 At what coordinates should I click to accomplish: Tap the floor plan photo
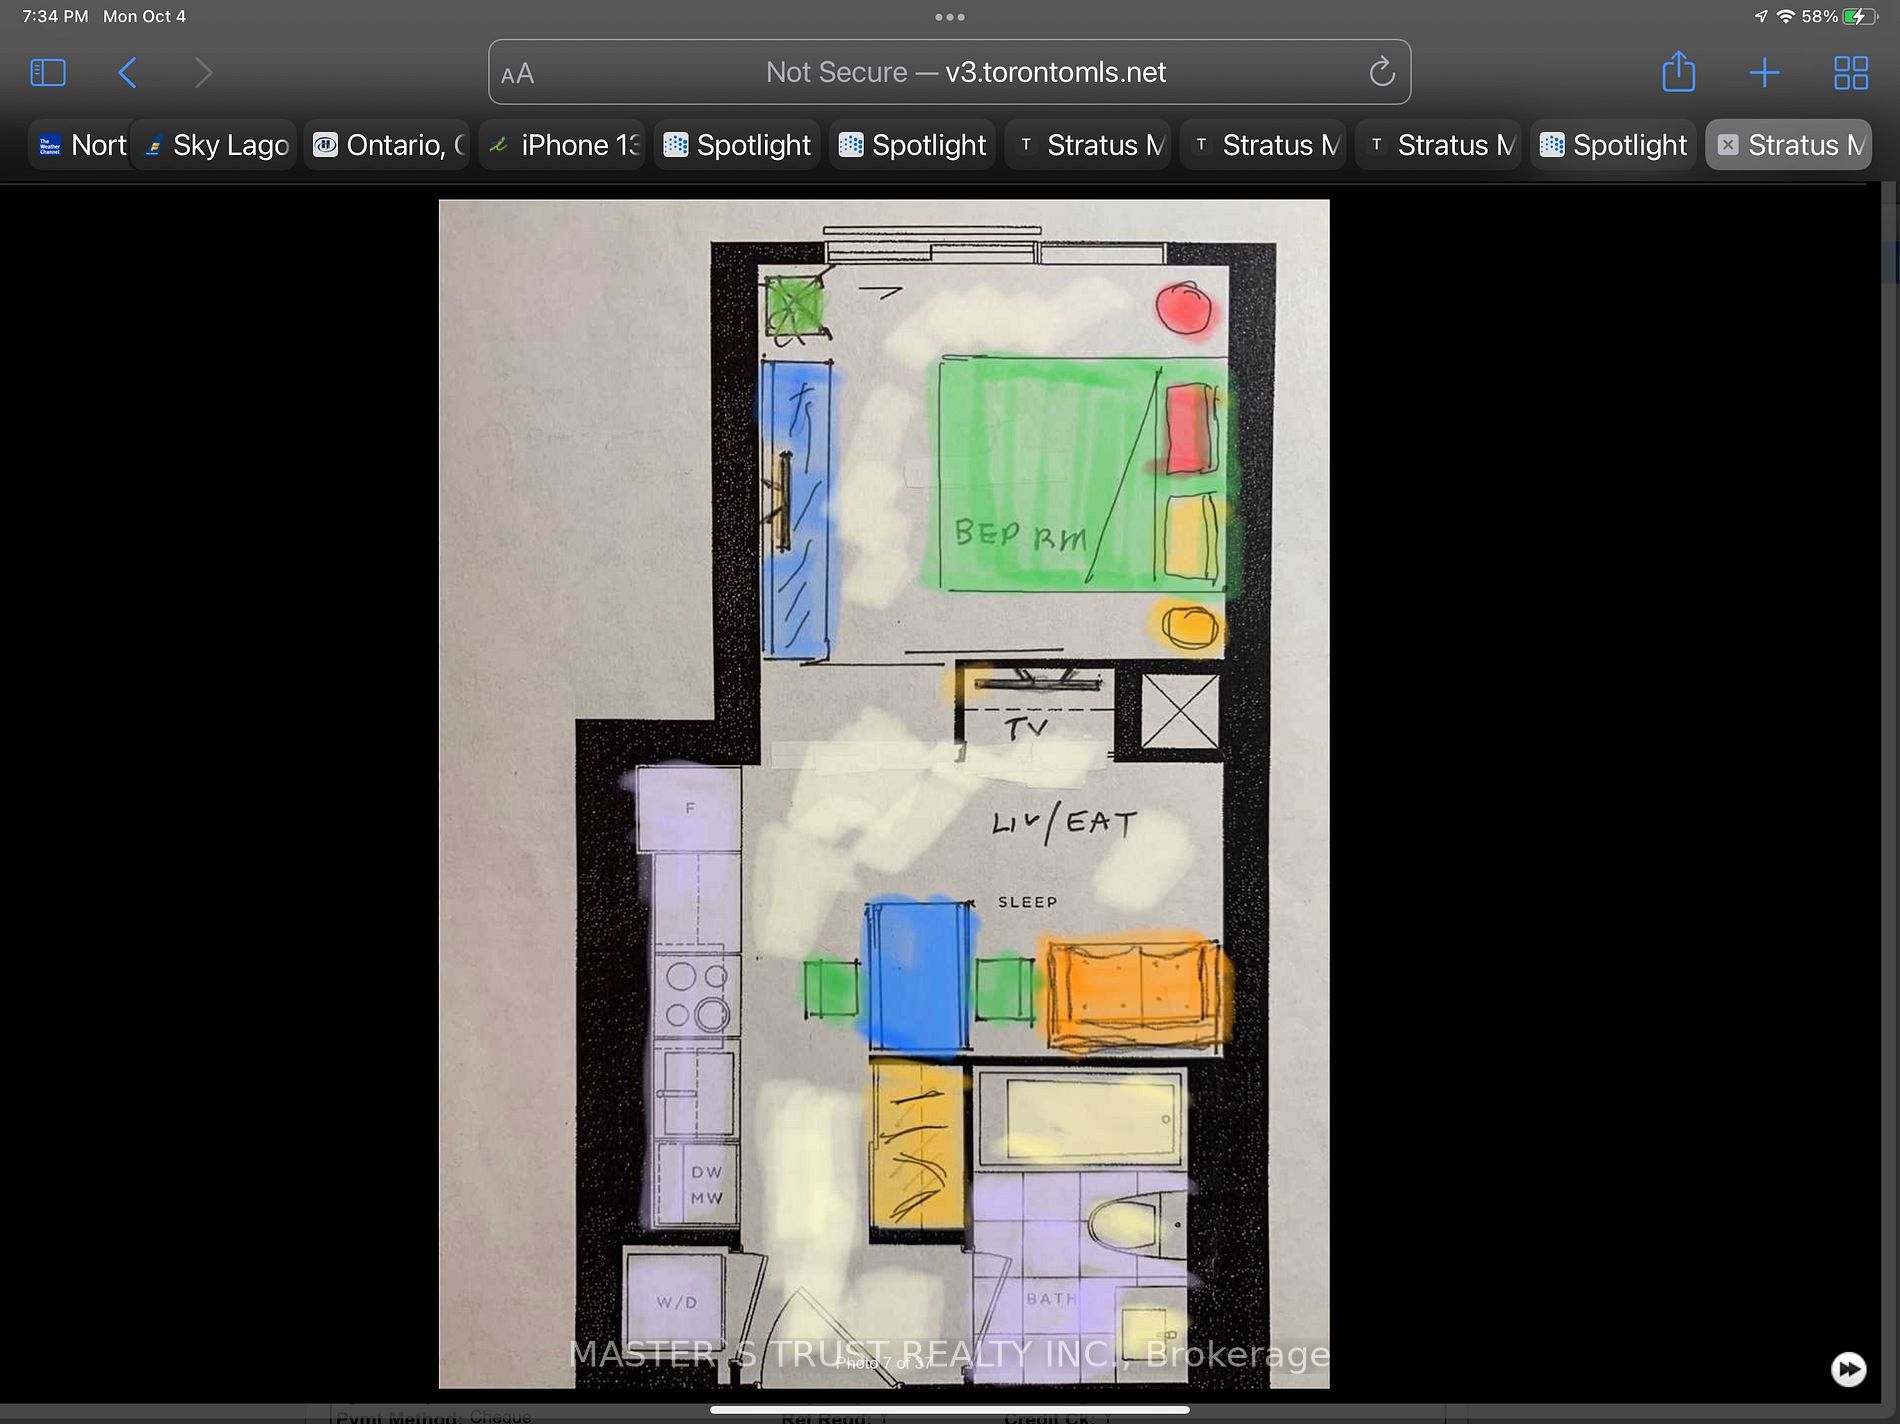pos(884,793)
